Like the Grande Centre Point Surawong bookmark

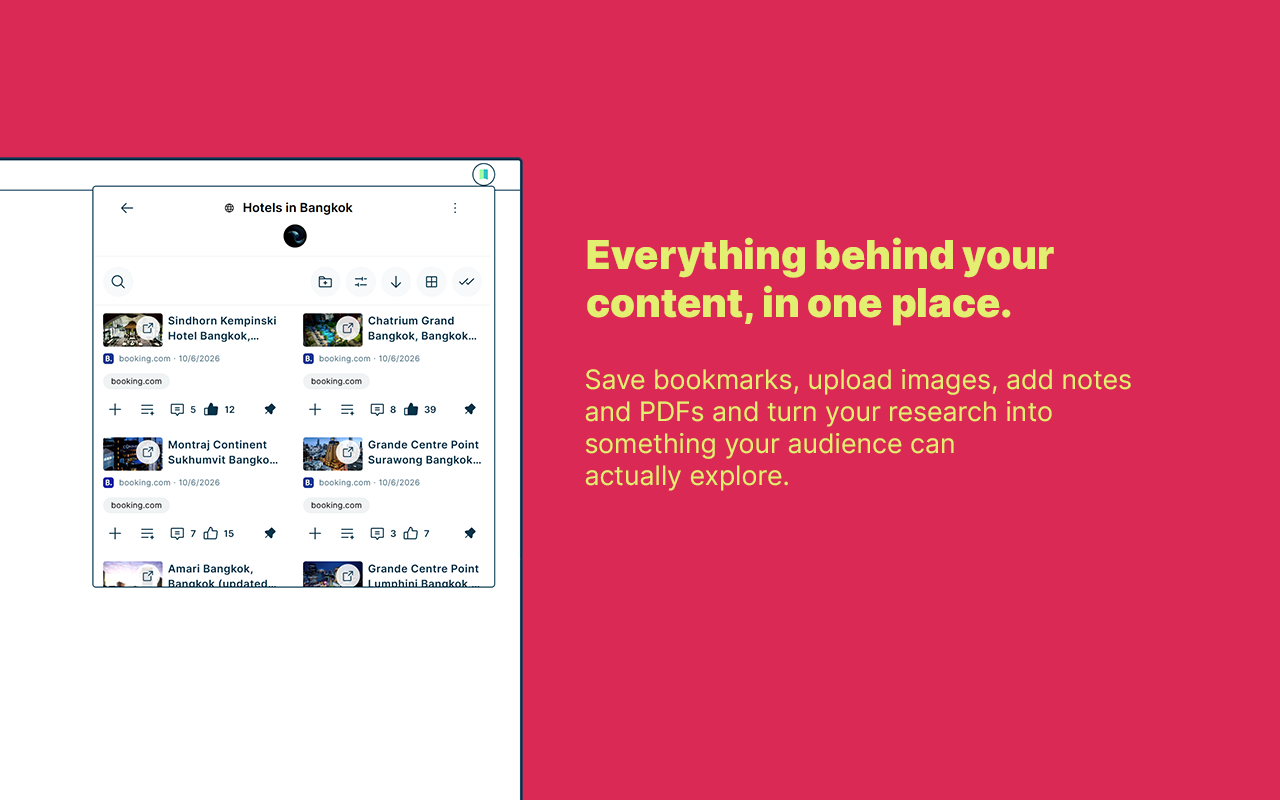[x=411, y=533]
